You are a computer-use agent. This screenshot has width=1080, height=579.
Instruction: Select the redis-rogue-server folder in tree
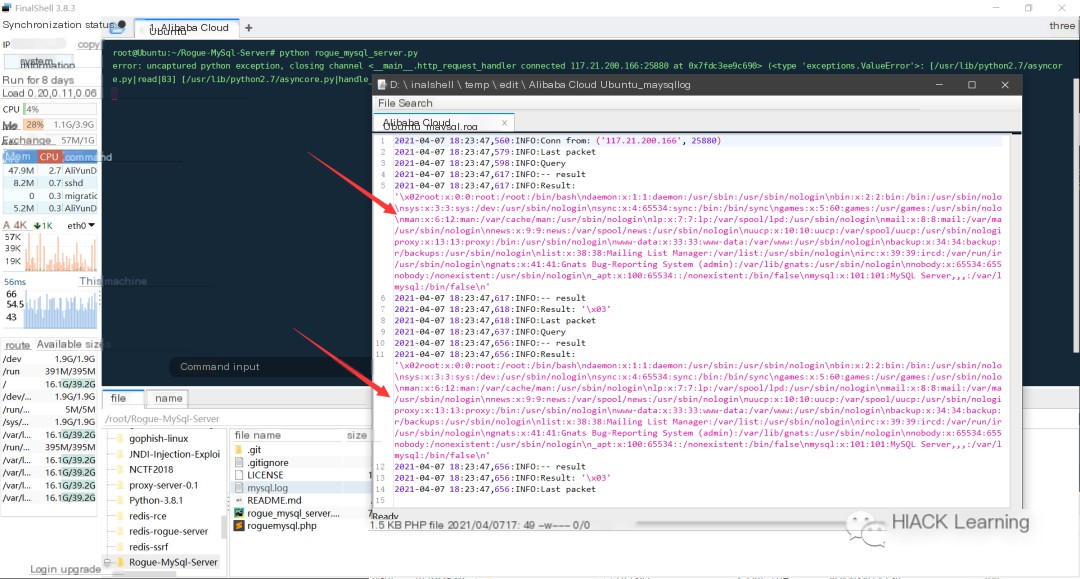[168, 531]
